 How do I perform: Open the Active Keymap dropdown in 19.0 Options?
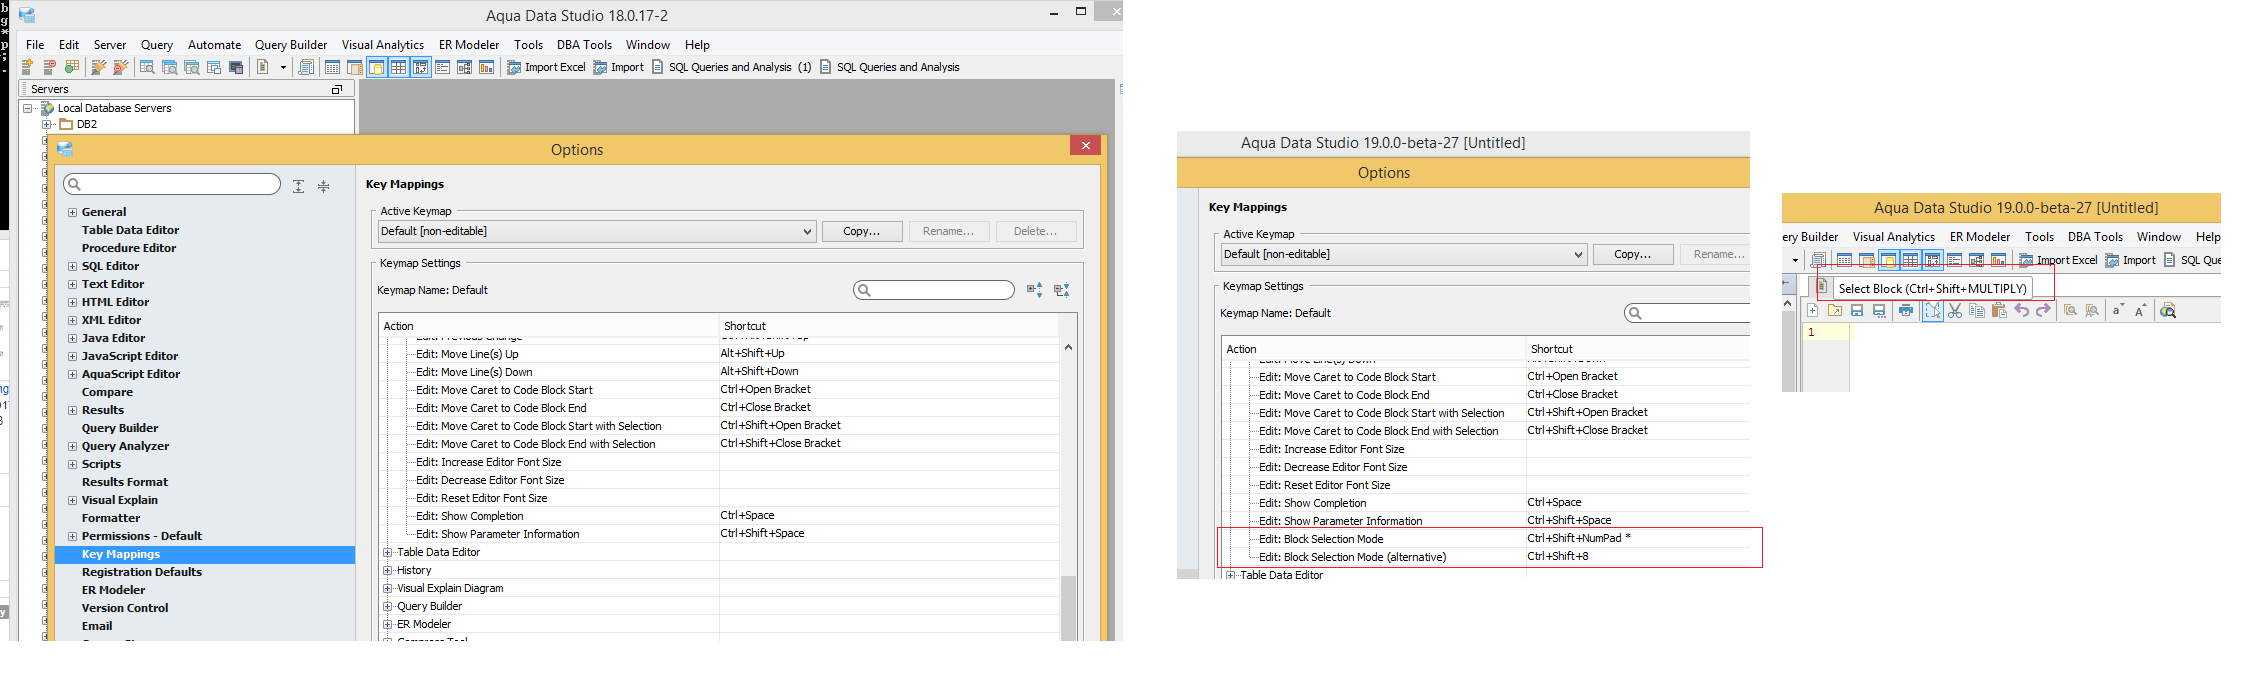1404,254
